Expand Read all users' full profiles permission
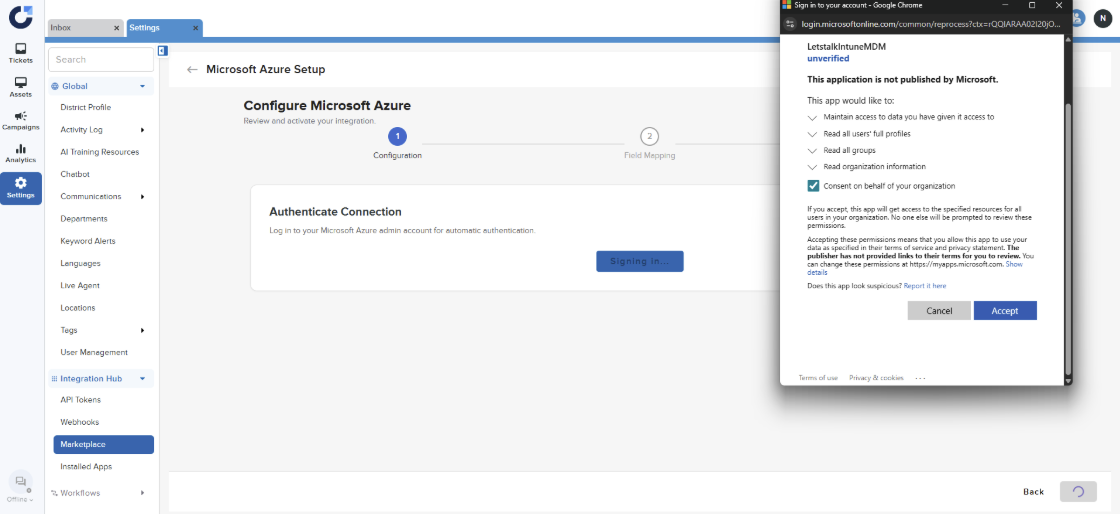The height and width of the screenshot is (514, 1120). click(x=812, y=134)
